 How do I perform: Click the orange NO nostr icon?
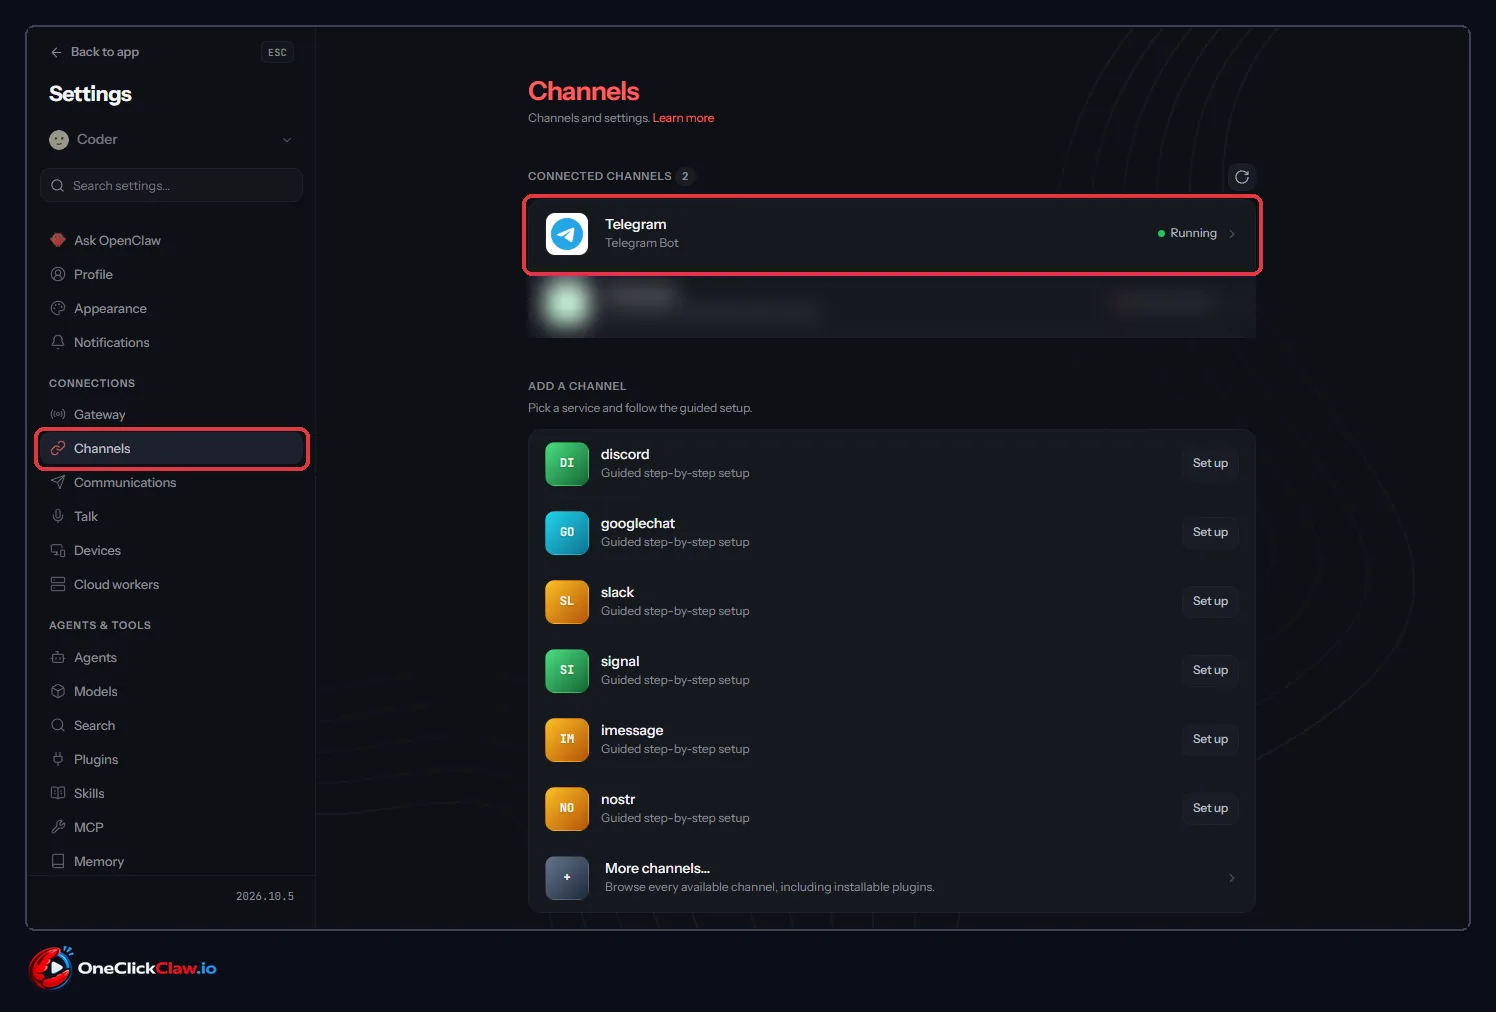tap(567, 808)
